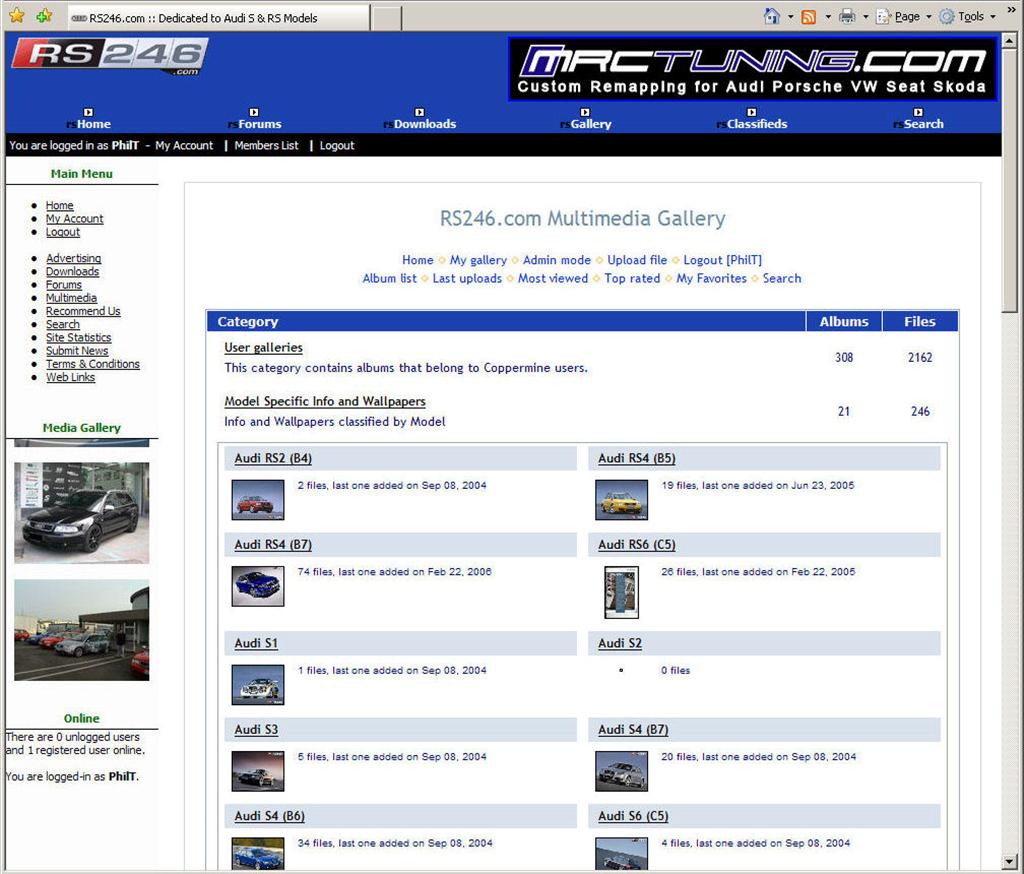Open the Page dropdown menu

coord(903,16)
